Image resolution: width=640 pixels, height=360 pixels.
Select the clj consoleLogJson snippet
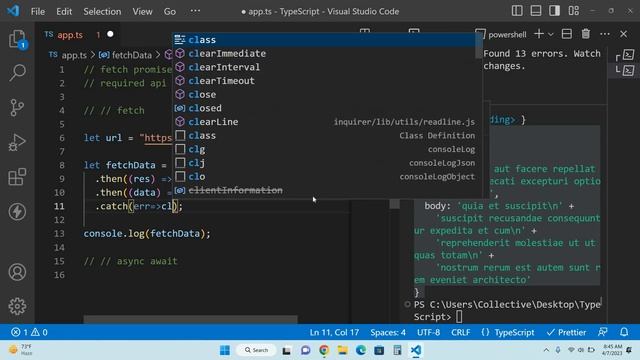click(324, 163)
